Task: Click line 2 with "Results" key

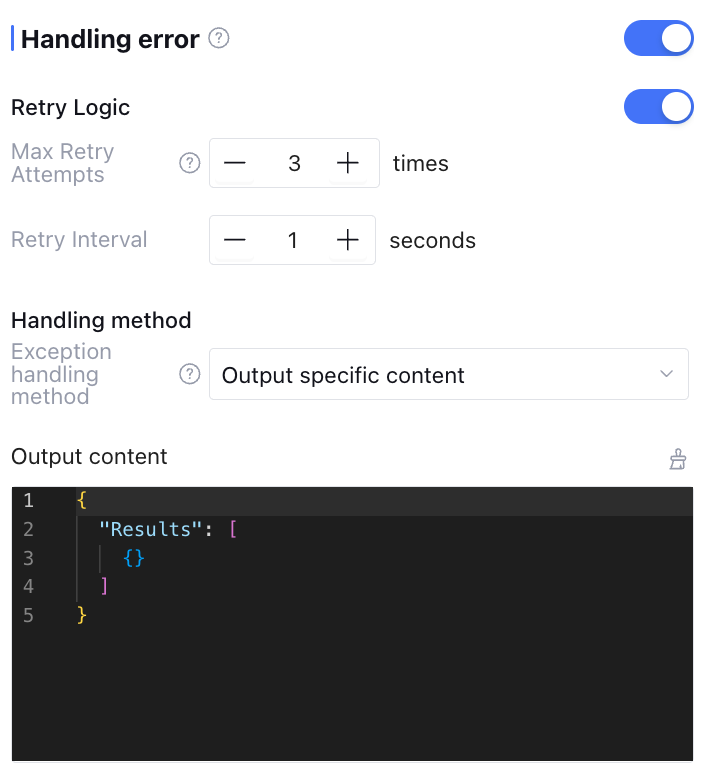Action: [x=151, y=529]
